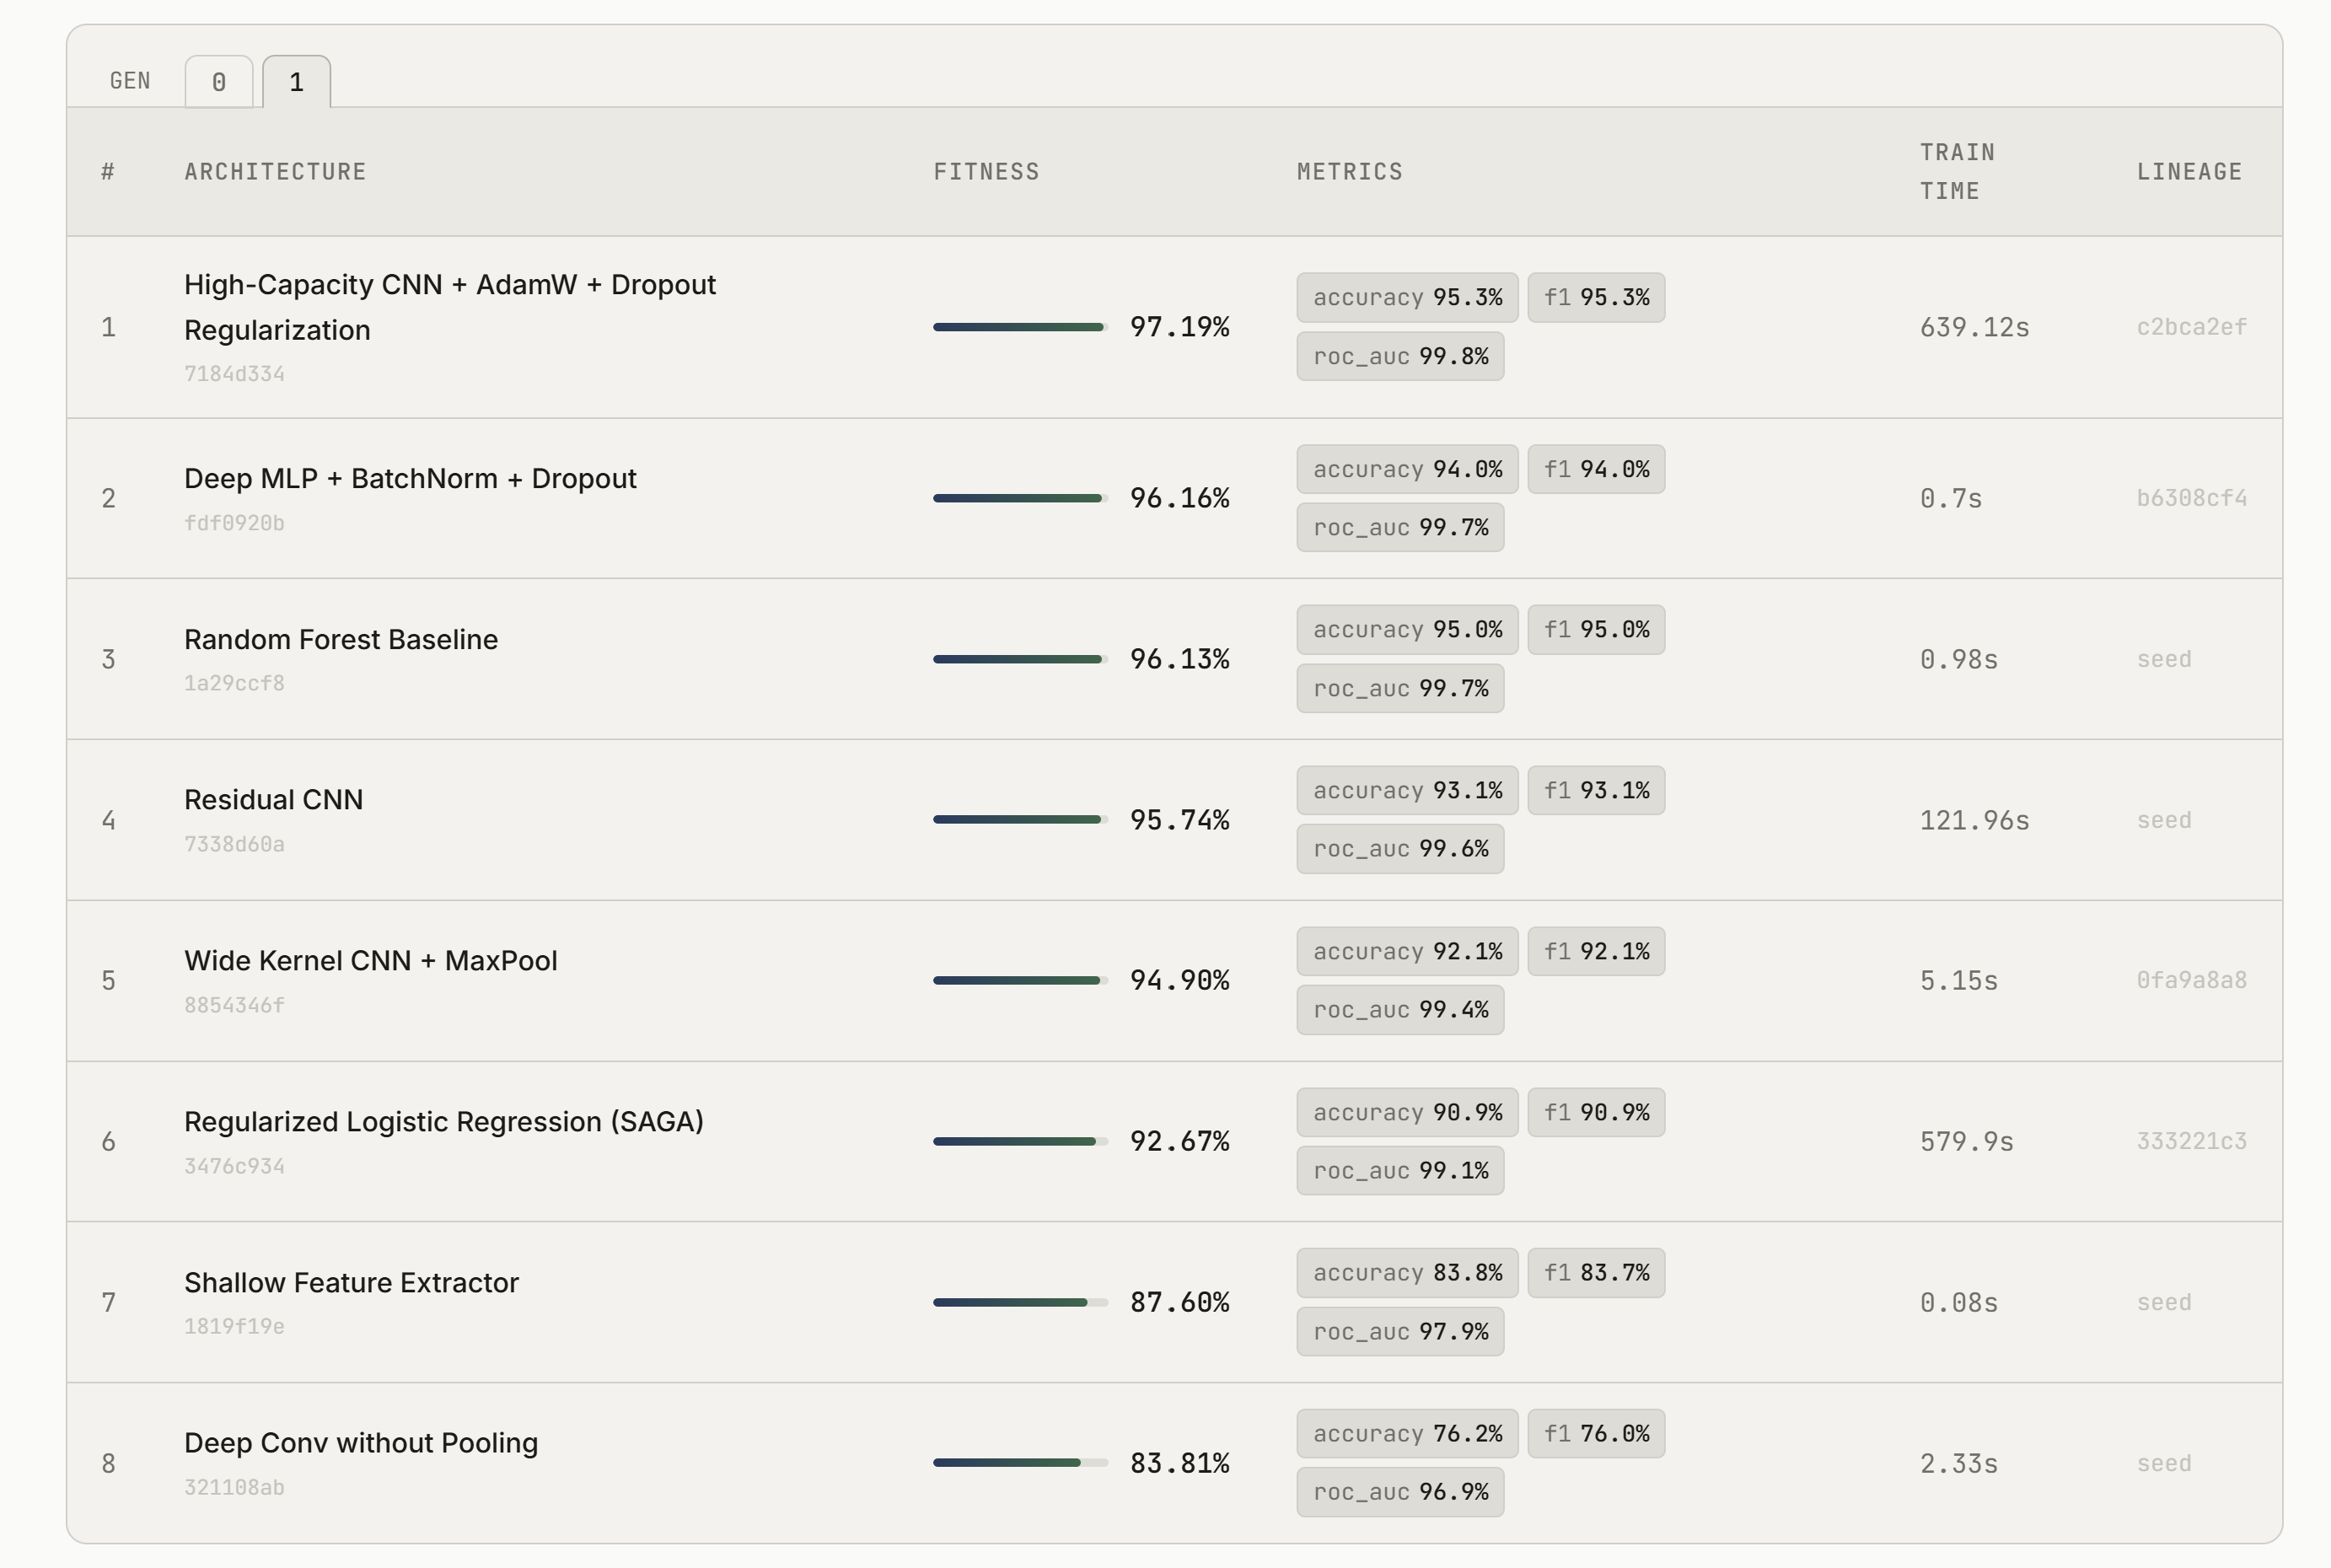Image resolution: width=2331 pixels, height=1568 pixels.
Task: Select generation 1 tab
Action: tap(296, 82)
